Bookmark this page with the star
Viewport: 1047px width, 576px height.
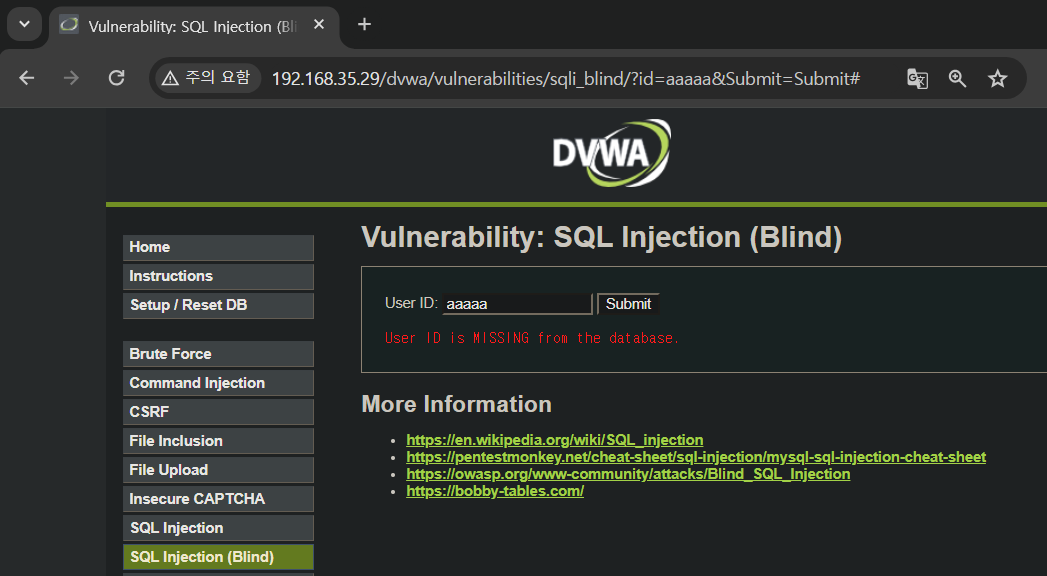pyautogui.click(x=998, y=79)
